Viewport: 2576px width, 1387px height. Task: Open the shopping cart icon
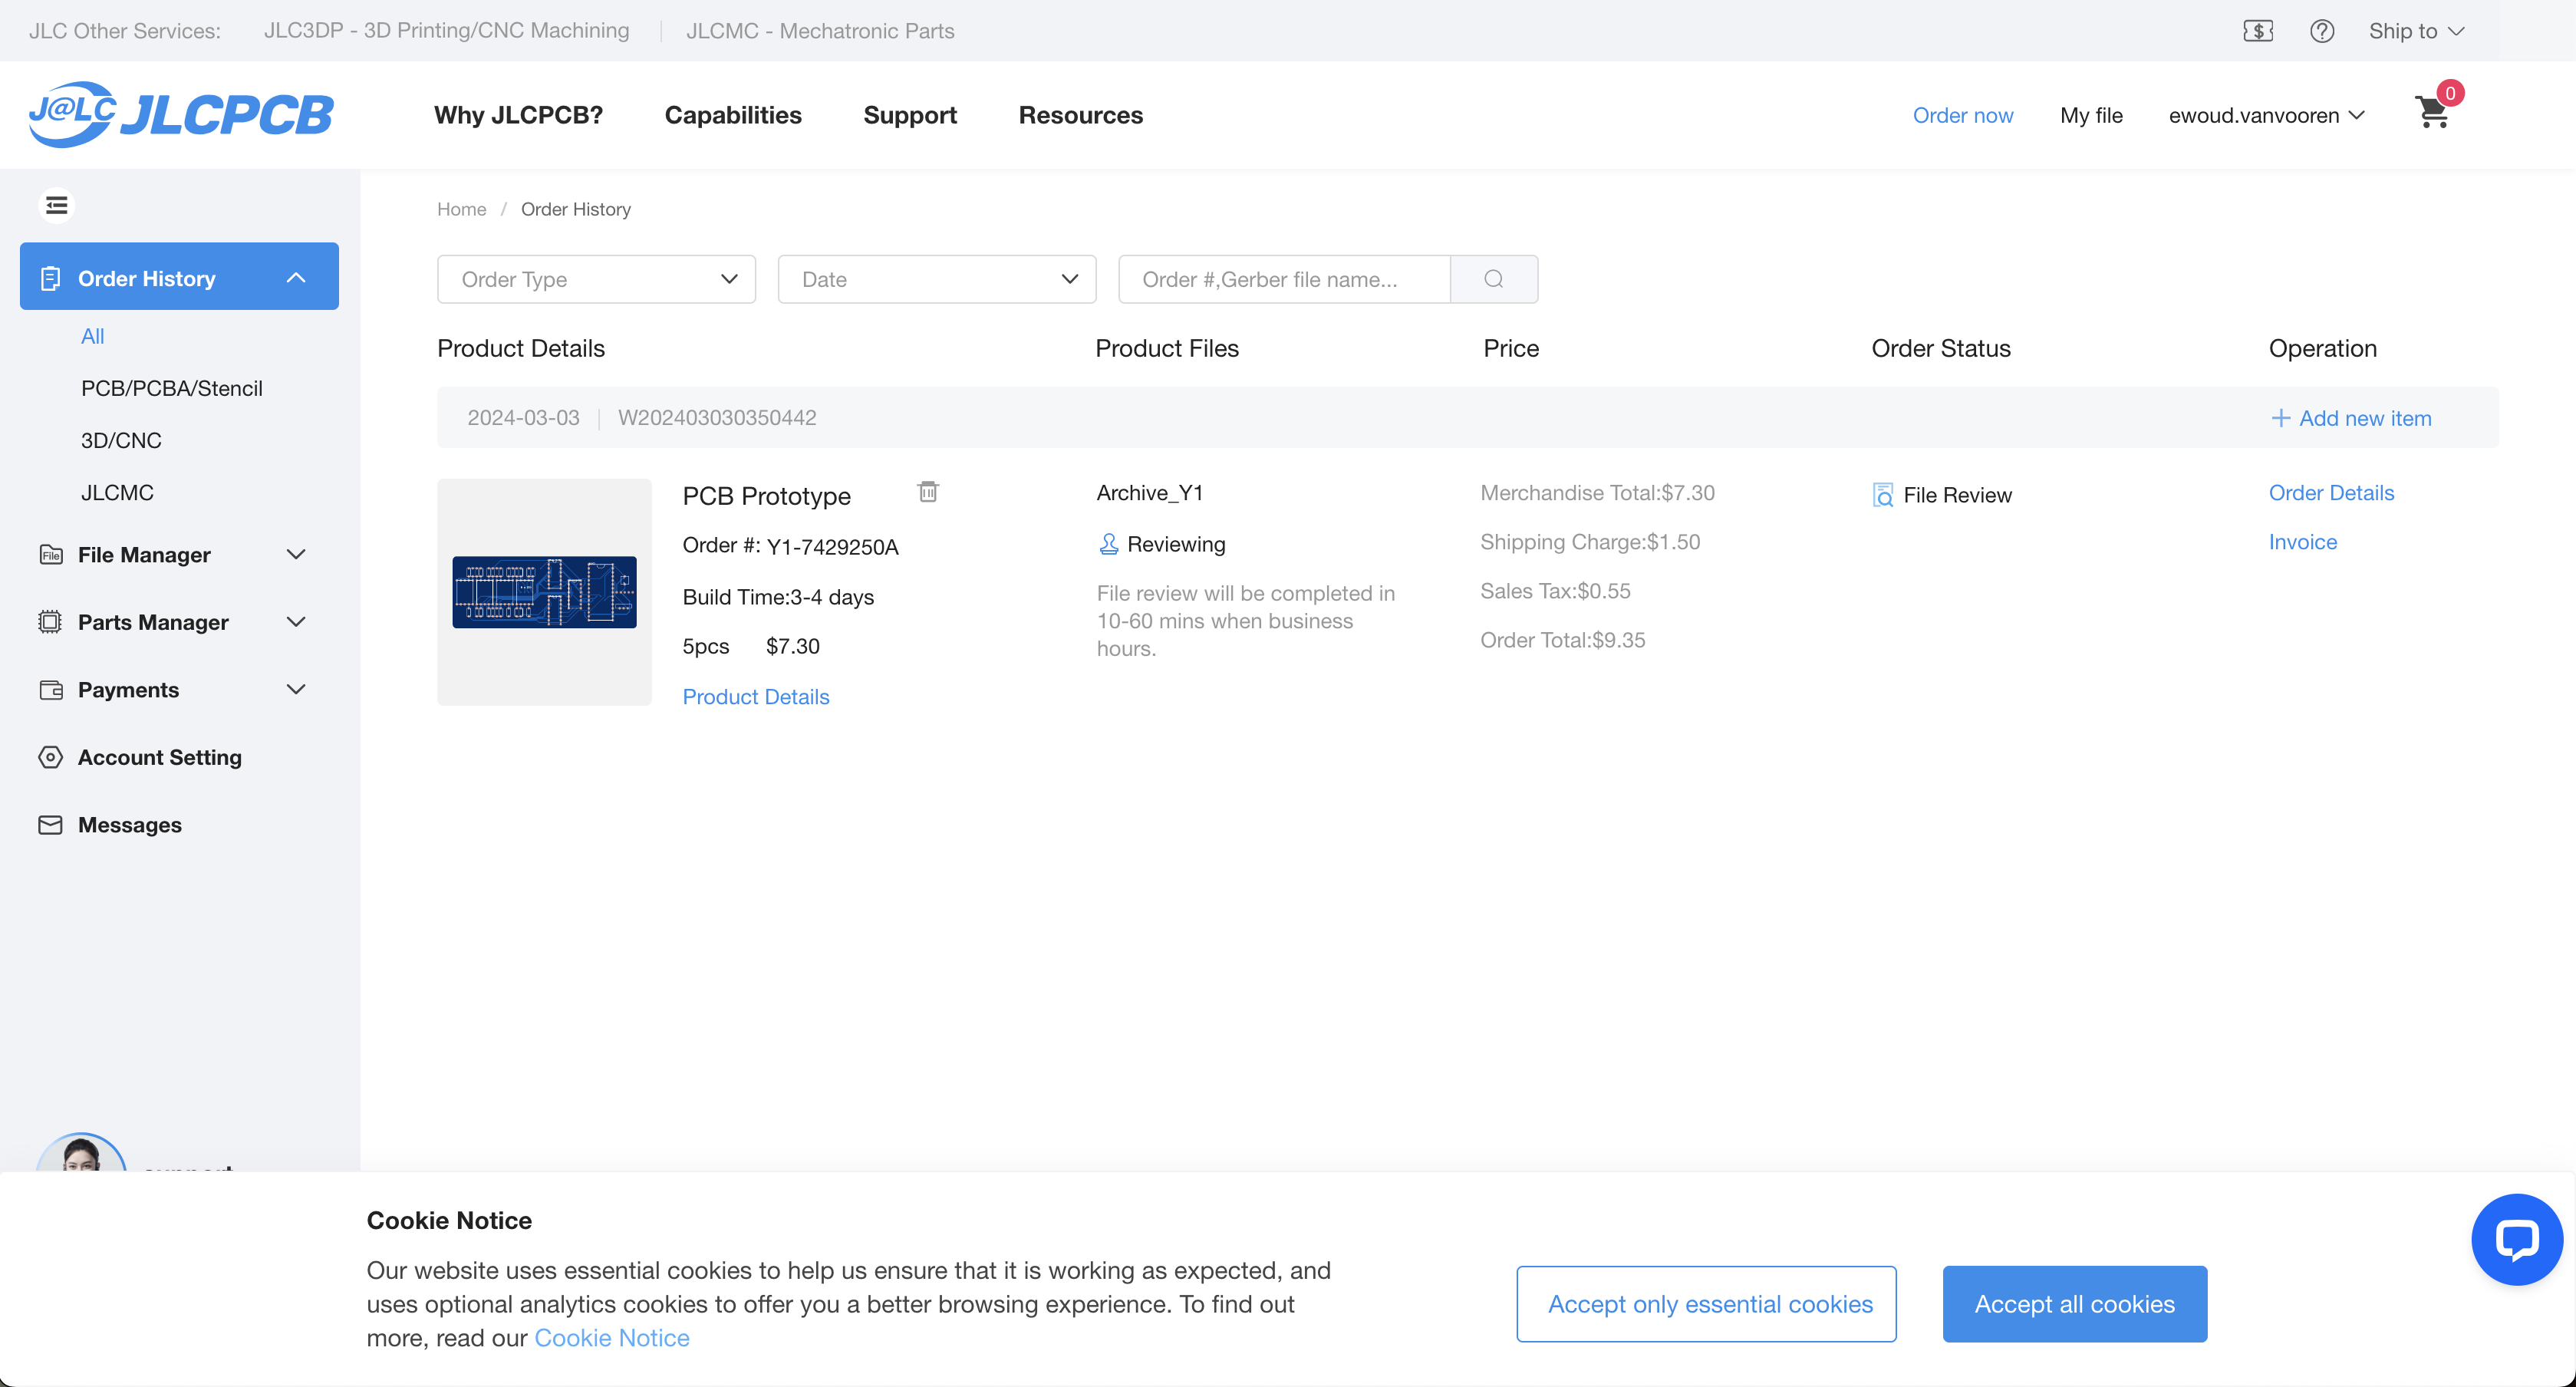[x=2432, y=112]
